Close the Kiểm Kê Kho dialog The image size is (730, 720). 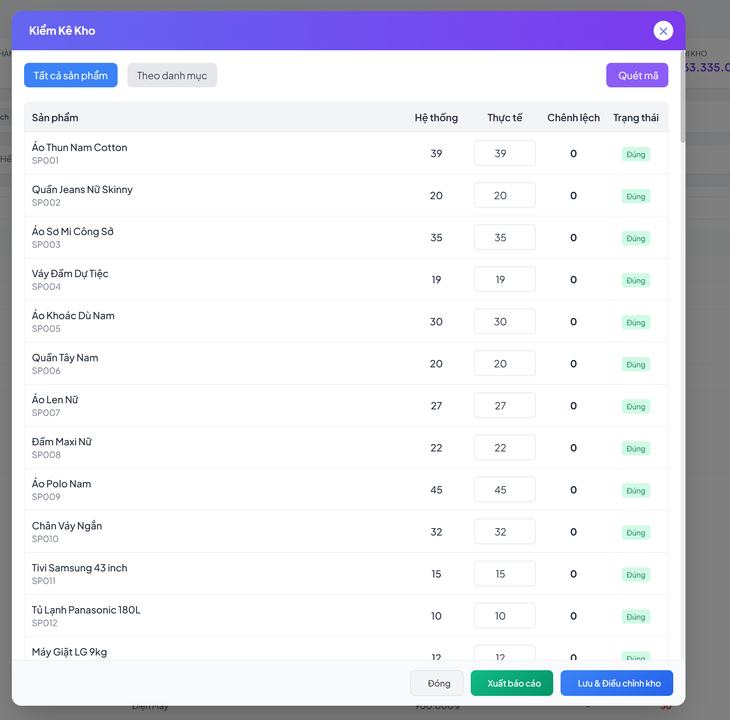click(x=663, y=31)
